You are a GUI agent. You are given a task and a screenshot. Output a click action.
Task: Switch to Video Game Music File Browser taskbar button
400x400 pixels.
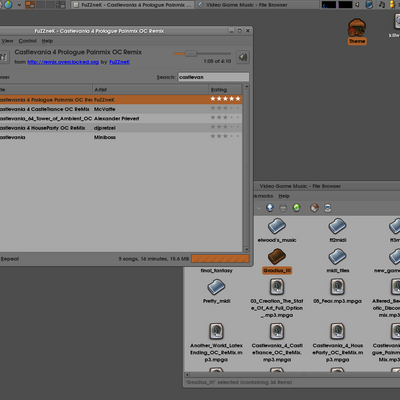(257, 5)
